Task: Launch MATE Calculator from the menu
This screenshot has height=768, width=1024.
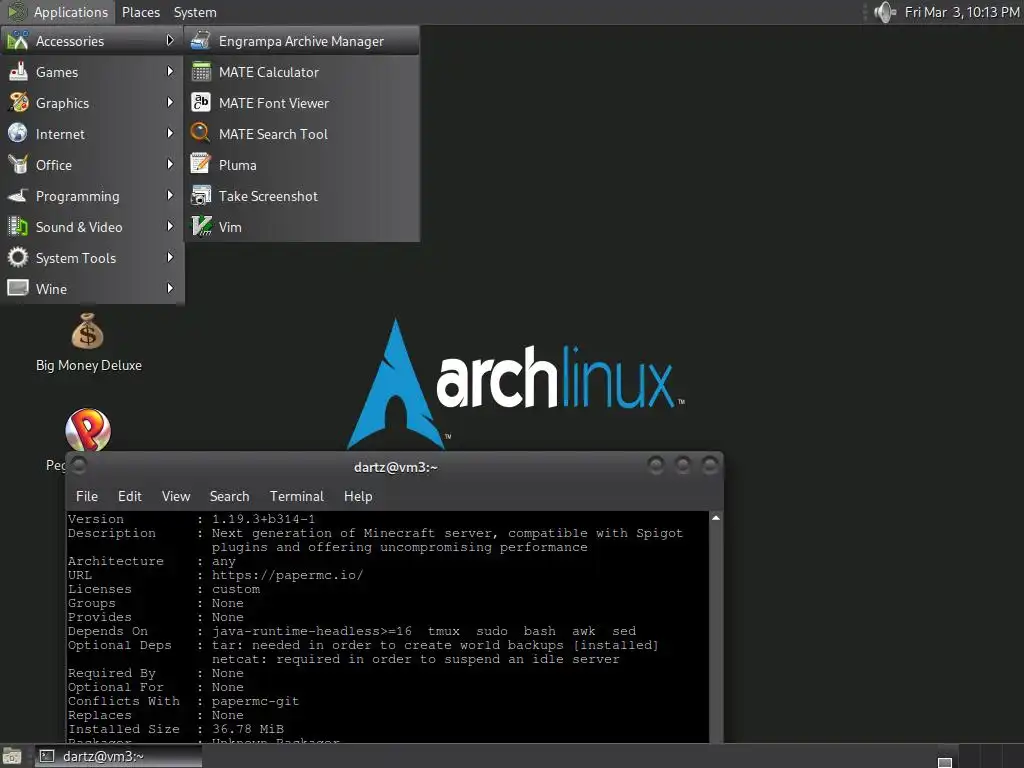Action: [x=302, y=72]
